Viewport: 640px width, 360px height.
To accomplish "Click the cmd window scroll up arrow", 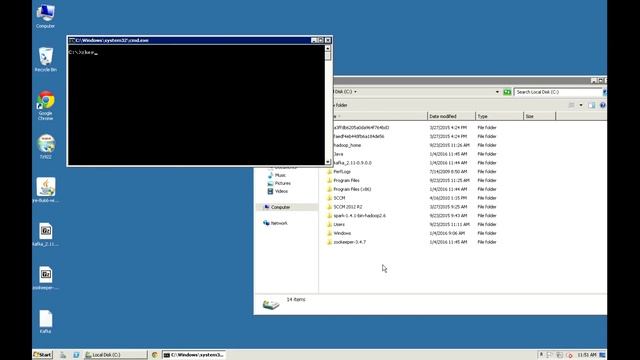I will coord(328,48).
